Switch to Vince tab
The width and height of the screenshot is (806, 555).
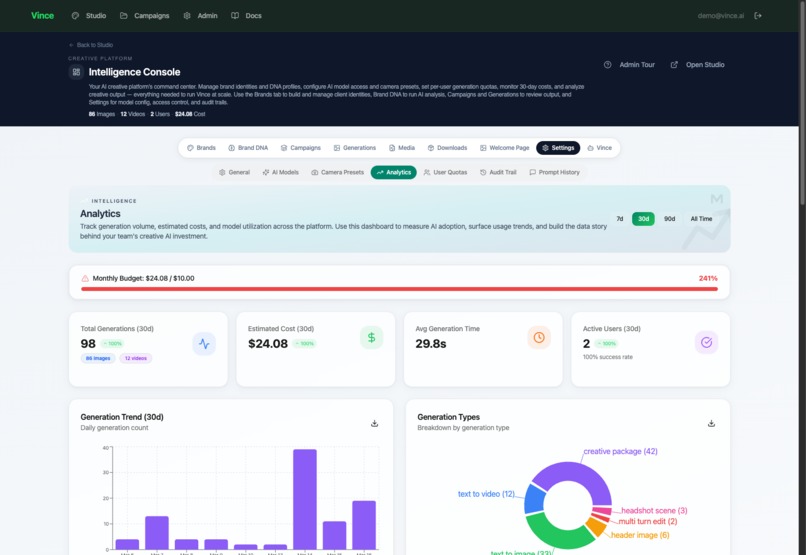point(599,148)
